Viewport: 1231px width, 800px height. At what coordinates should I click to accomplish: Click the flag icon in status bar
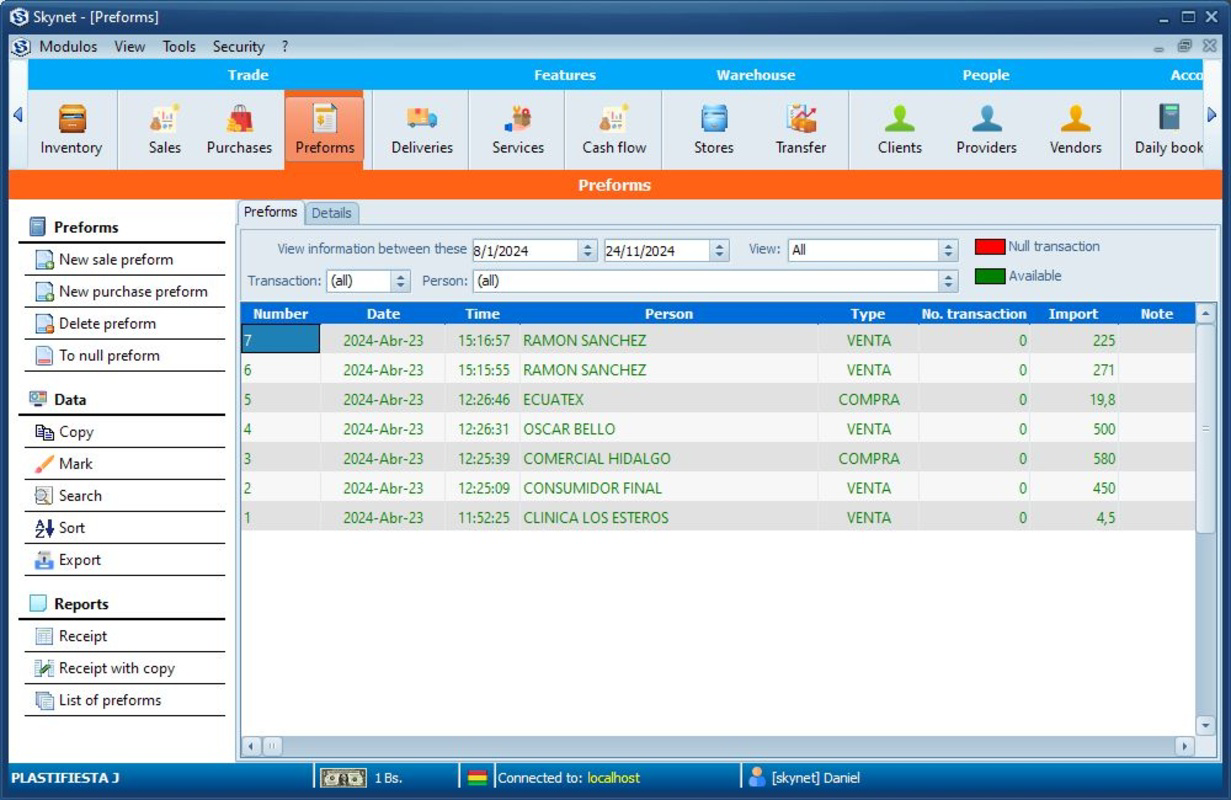click(478, 778)
